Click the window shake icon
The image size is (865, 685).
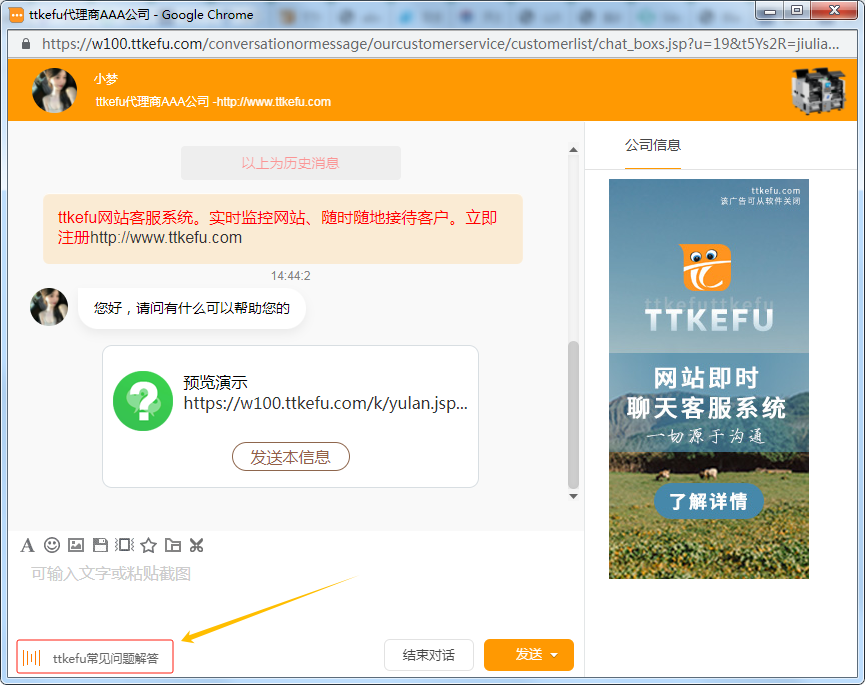(x=124, y=545)
